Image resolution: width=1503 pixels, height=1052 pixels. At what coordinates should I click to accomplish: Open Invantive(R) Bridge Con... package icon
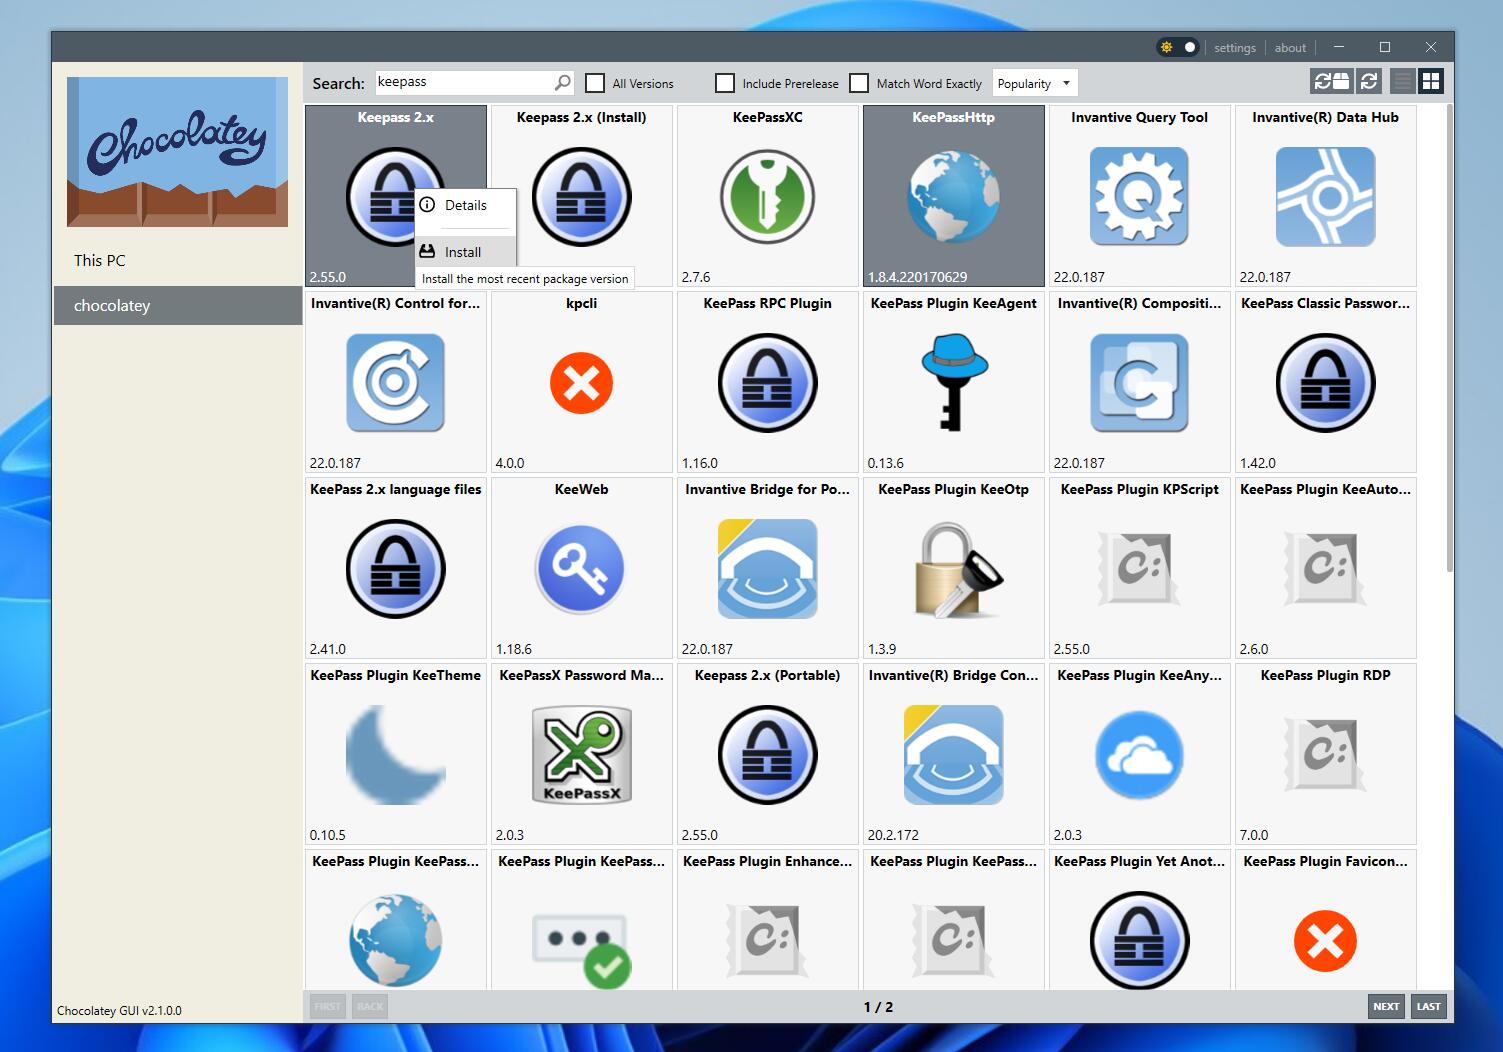pyautogui.click(x=953, y=755)
